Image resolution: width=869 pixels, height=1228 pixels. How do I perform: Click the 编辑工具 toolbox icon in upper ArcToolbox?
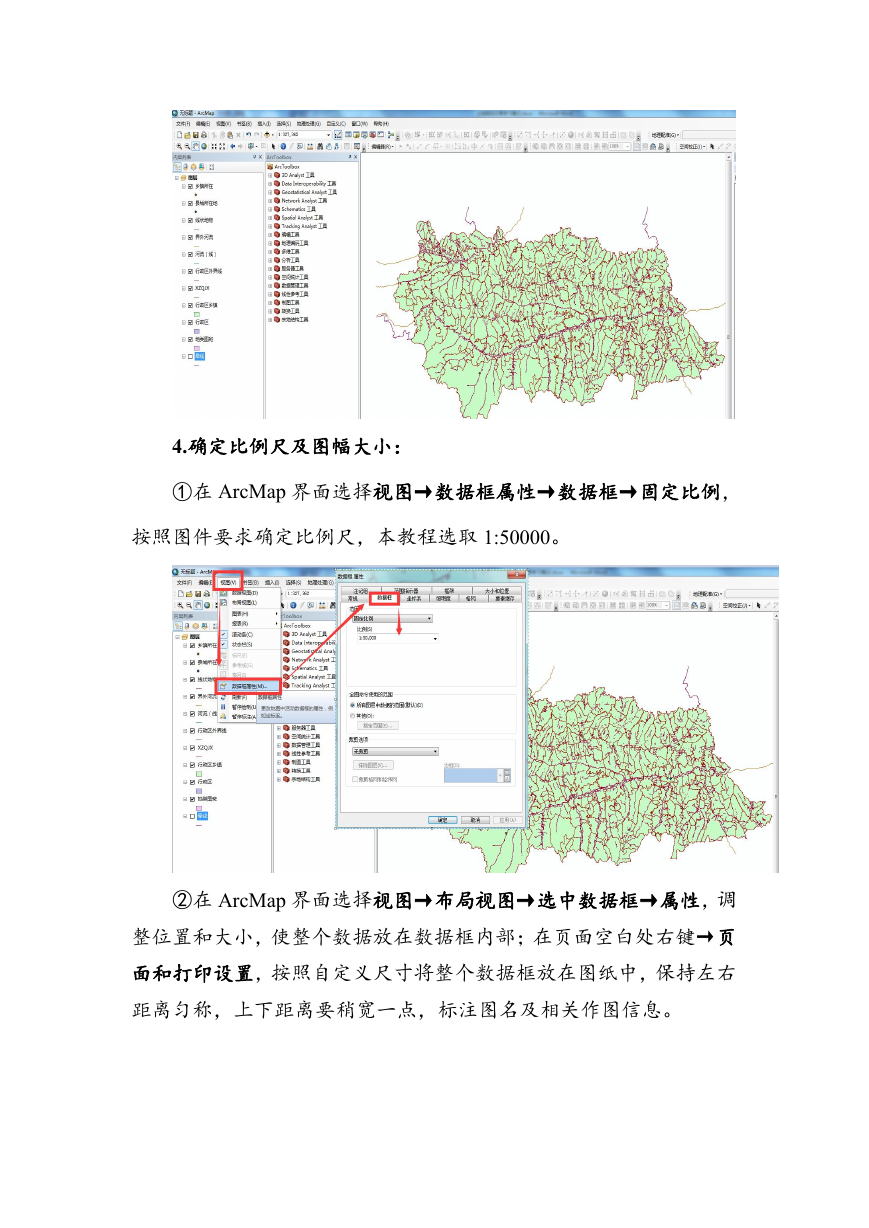tap(277, 234)
